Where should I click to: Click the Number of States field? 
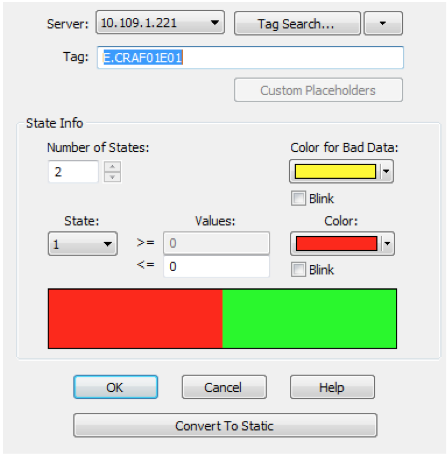(73, 172)
